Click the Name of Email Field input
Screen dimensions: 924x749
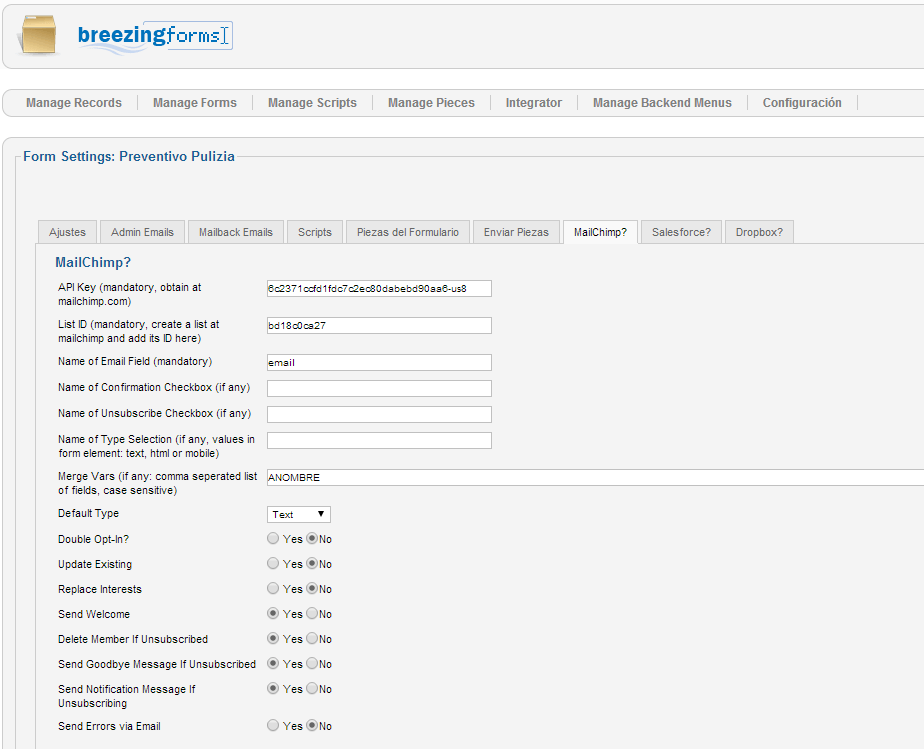(x=379, y=362)
